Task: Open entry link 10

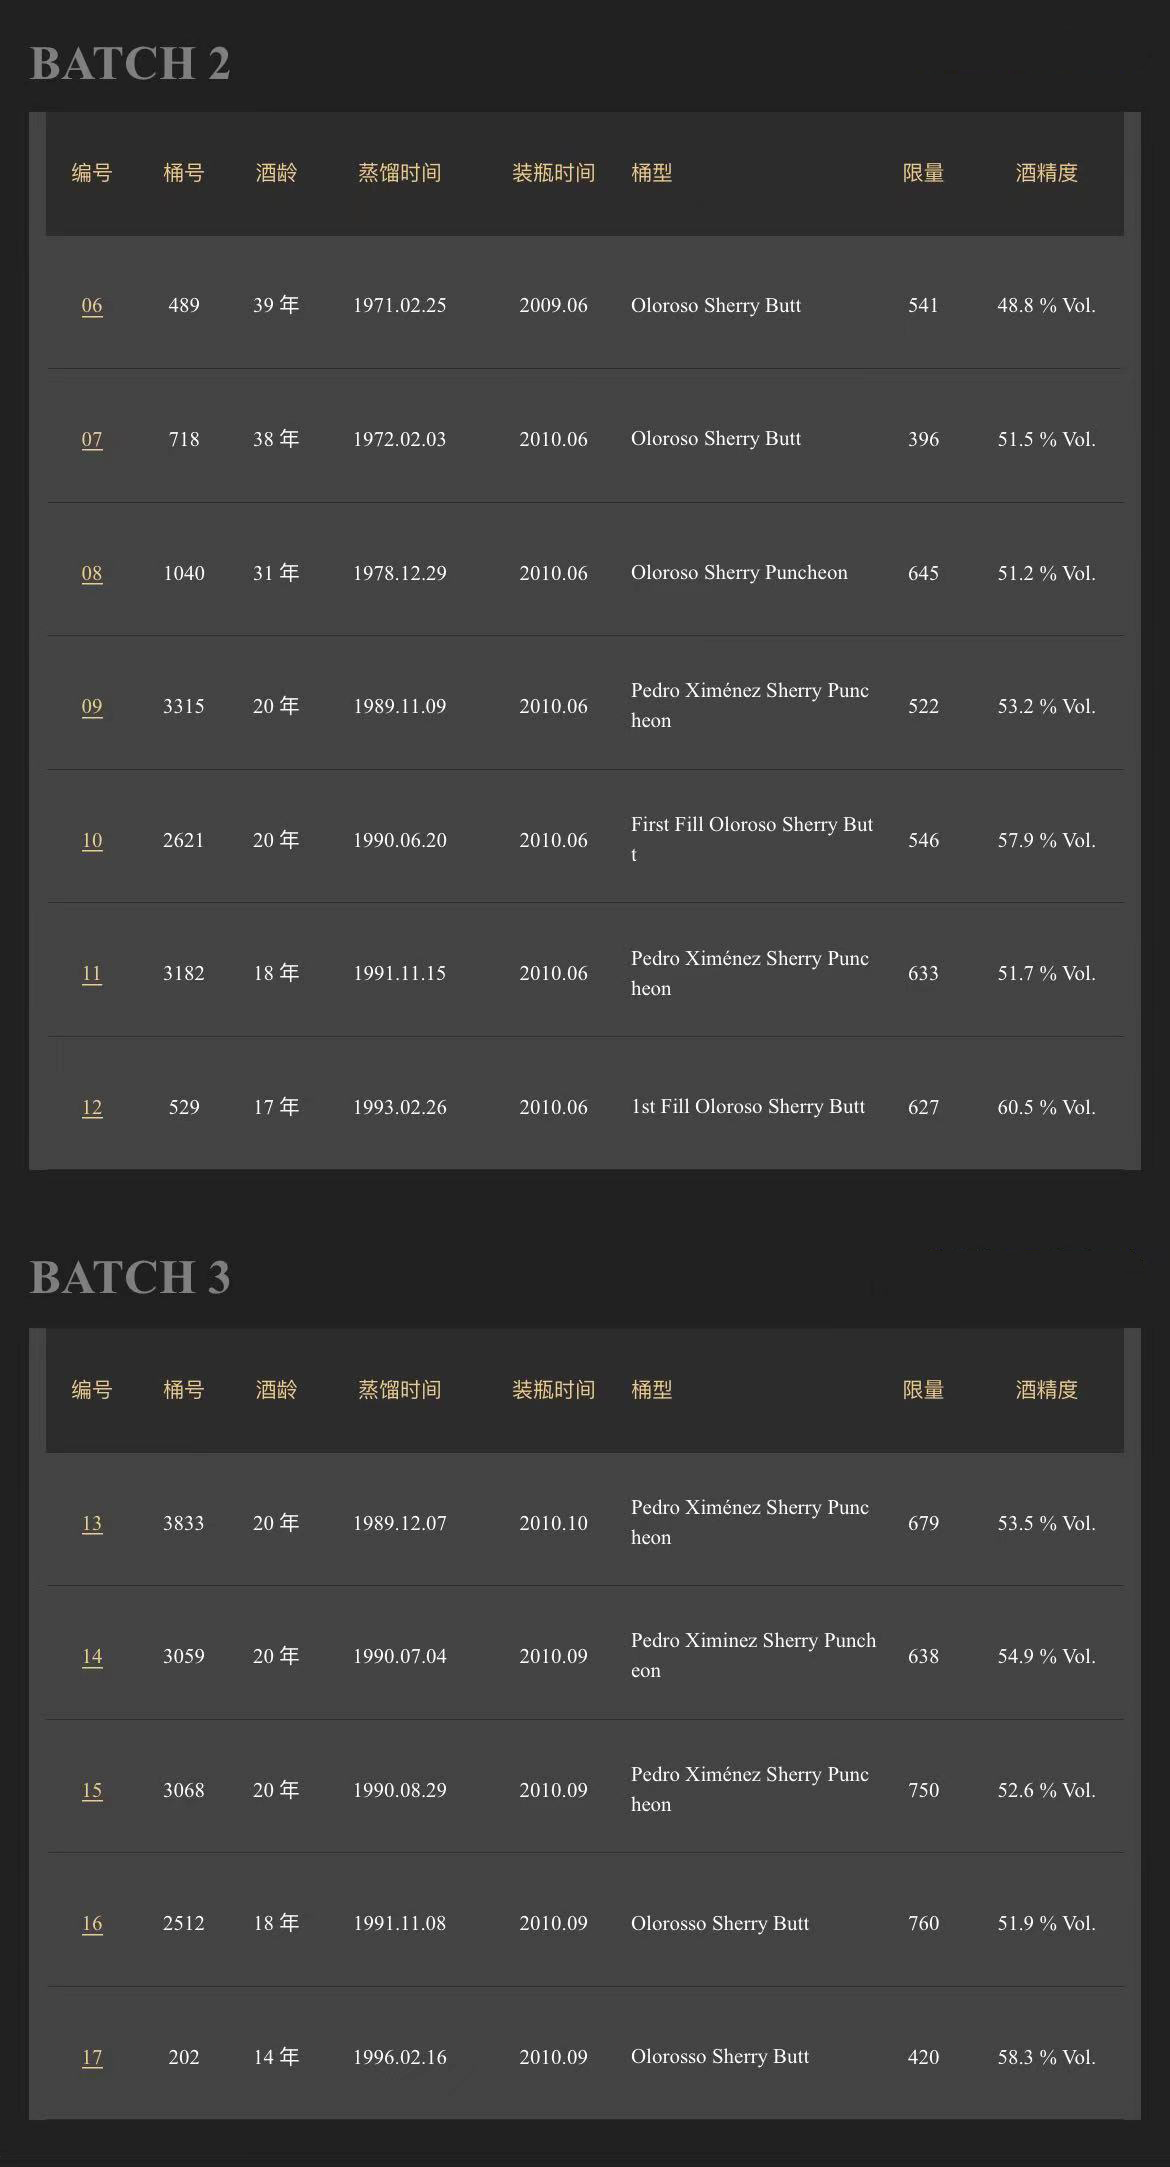Action: coord(92,841)
